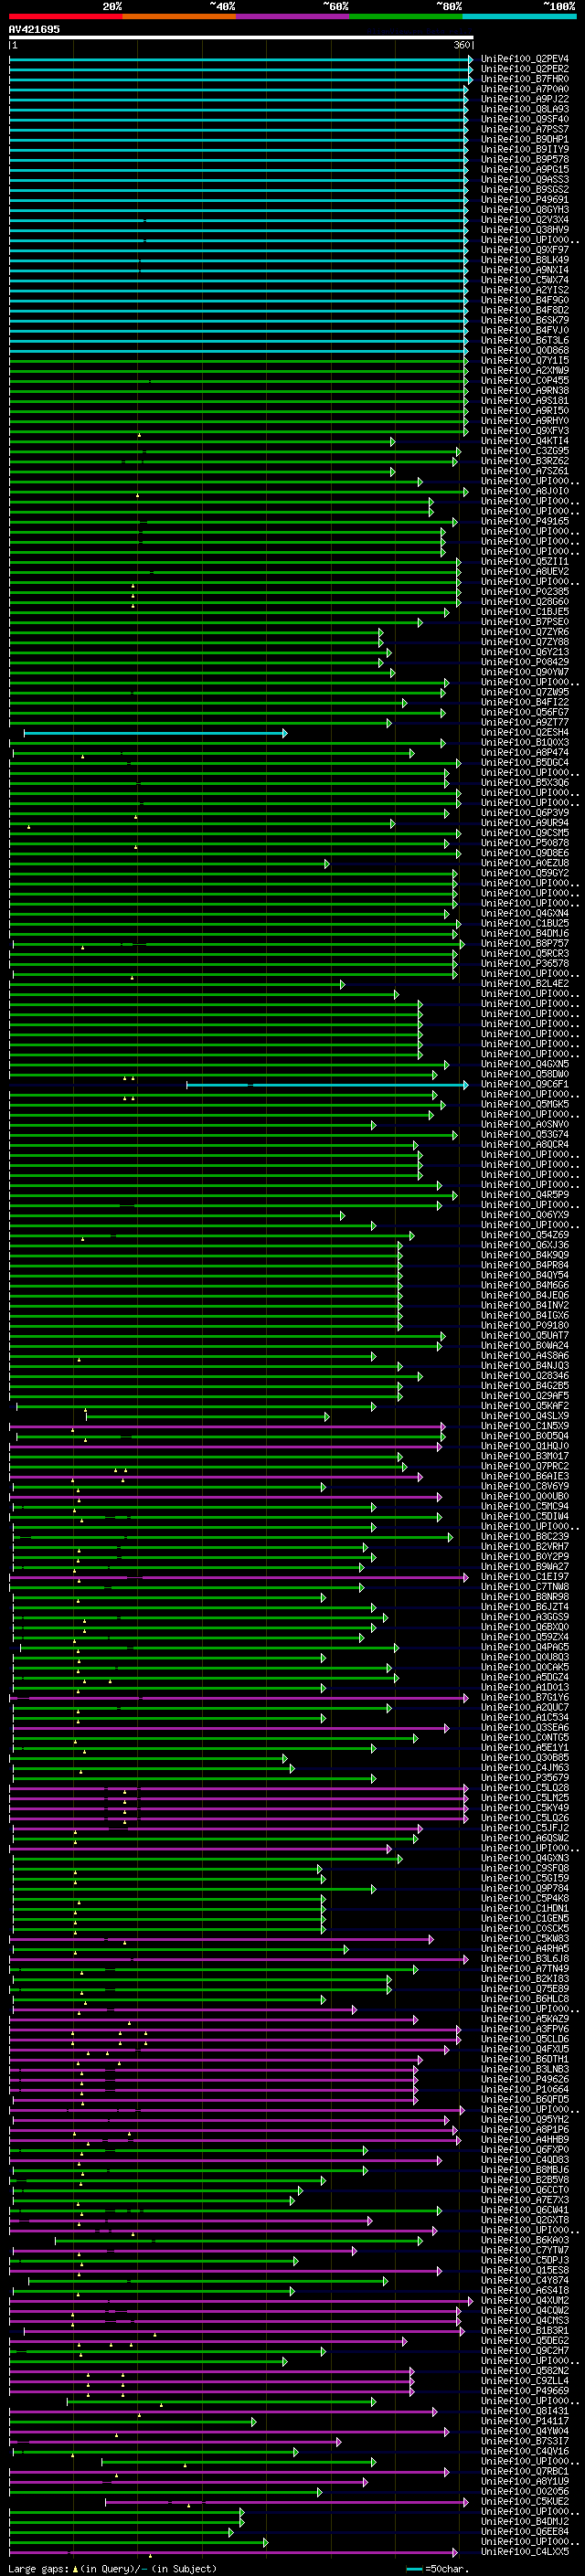The height and width of the screenshot is (2576, 585).
Task: Click the purple ~60% identity legend bar
Action: pyautogui.click(x=292, y=16)
